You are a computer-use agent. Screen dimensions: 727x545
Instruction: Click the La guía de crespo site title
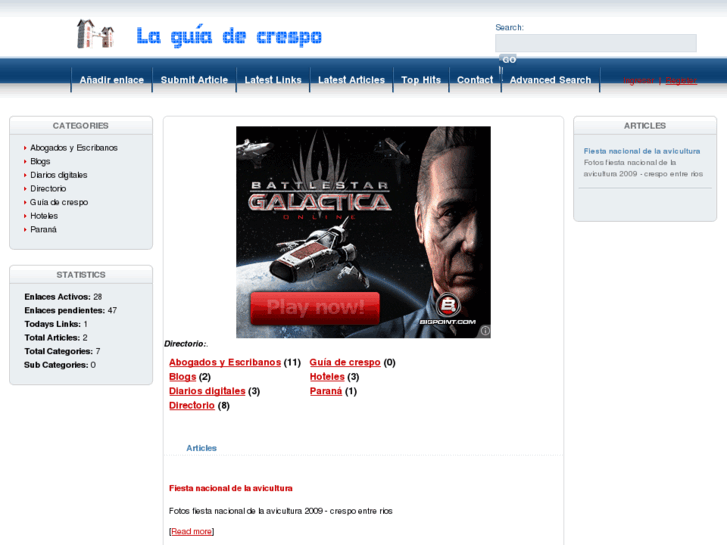click(x=229, y=37)
